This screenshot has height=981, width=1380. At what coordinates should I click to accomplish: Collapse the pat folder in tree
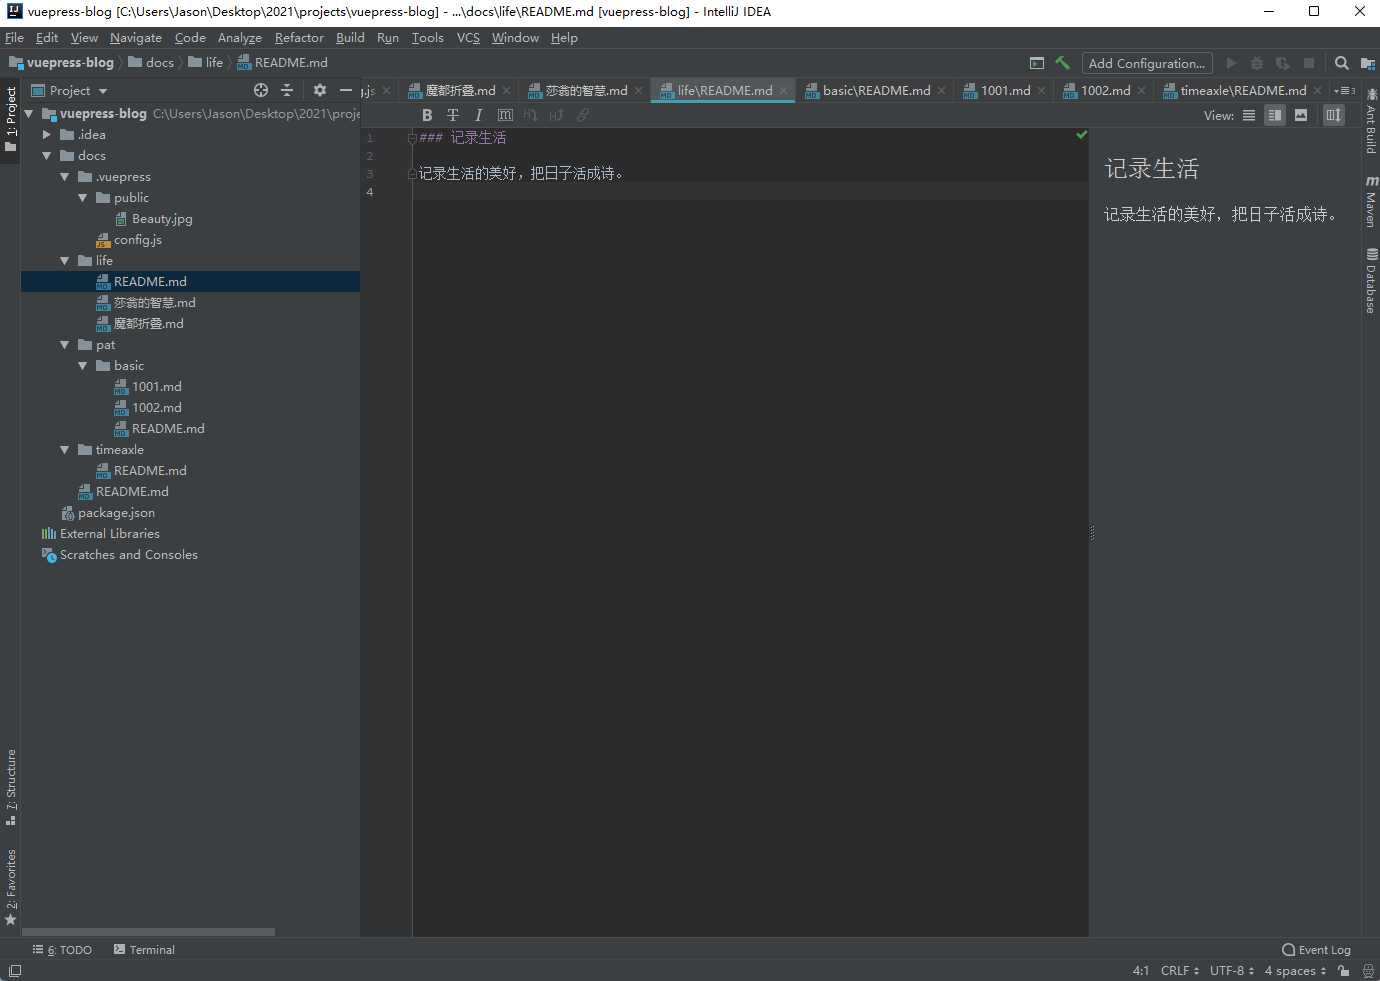tap(65, 345)
